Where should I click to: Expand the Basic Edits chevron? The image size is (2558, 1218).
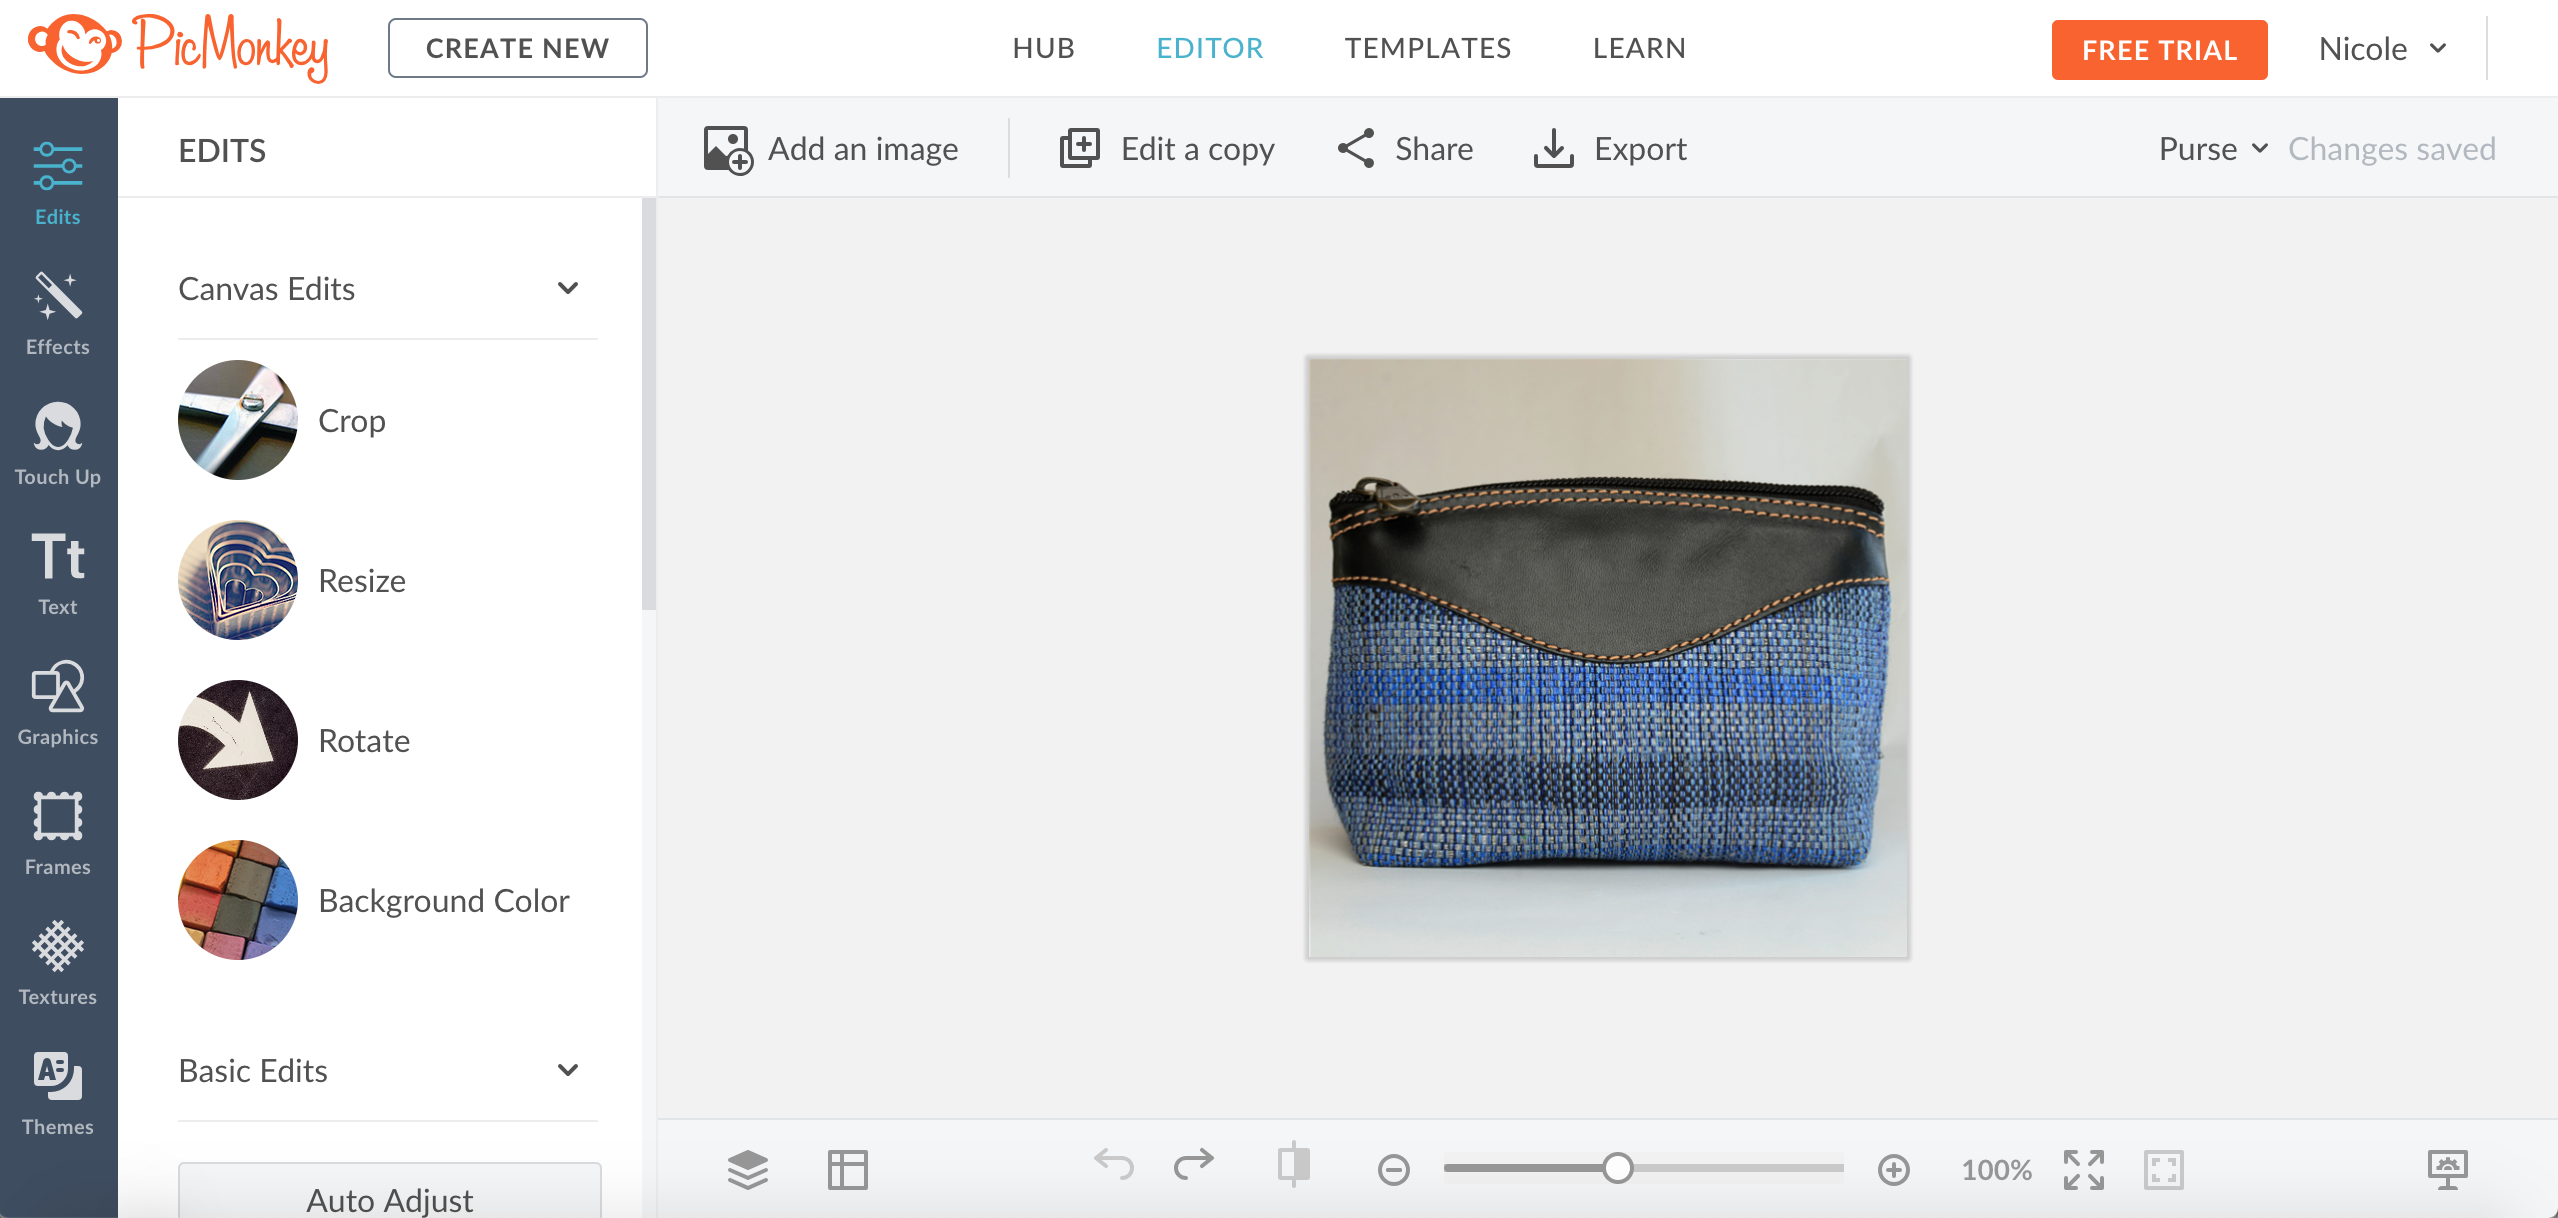[568, 1071]
